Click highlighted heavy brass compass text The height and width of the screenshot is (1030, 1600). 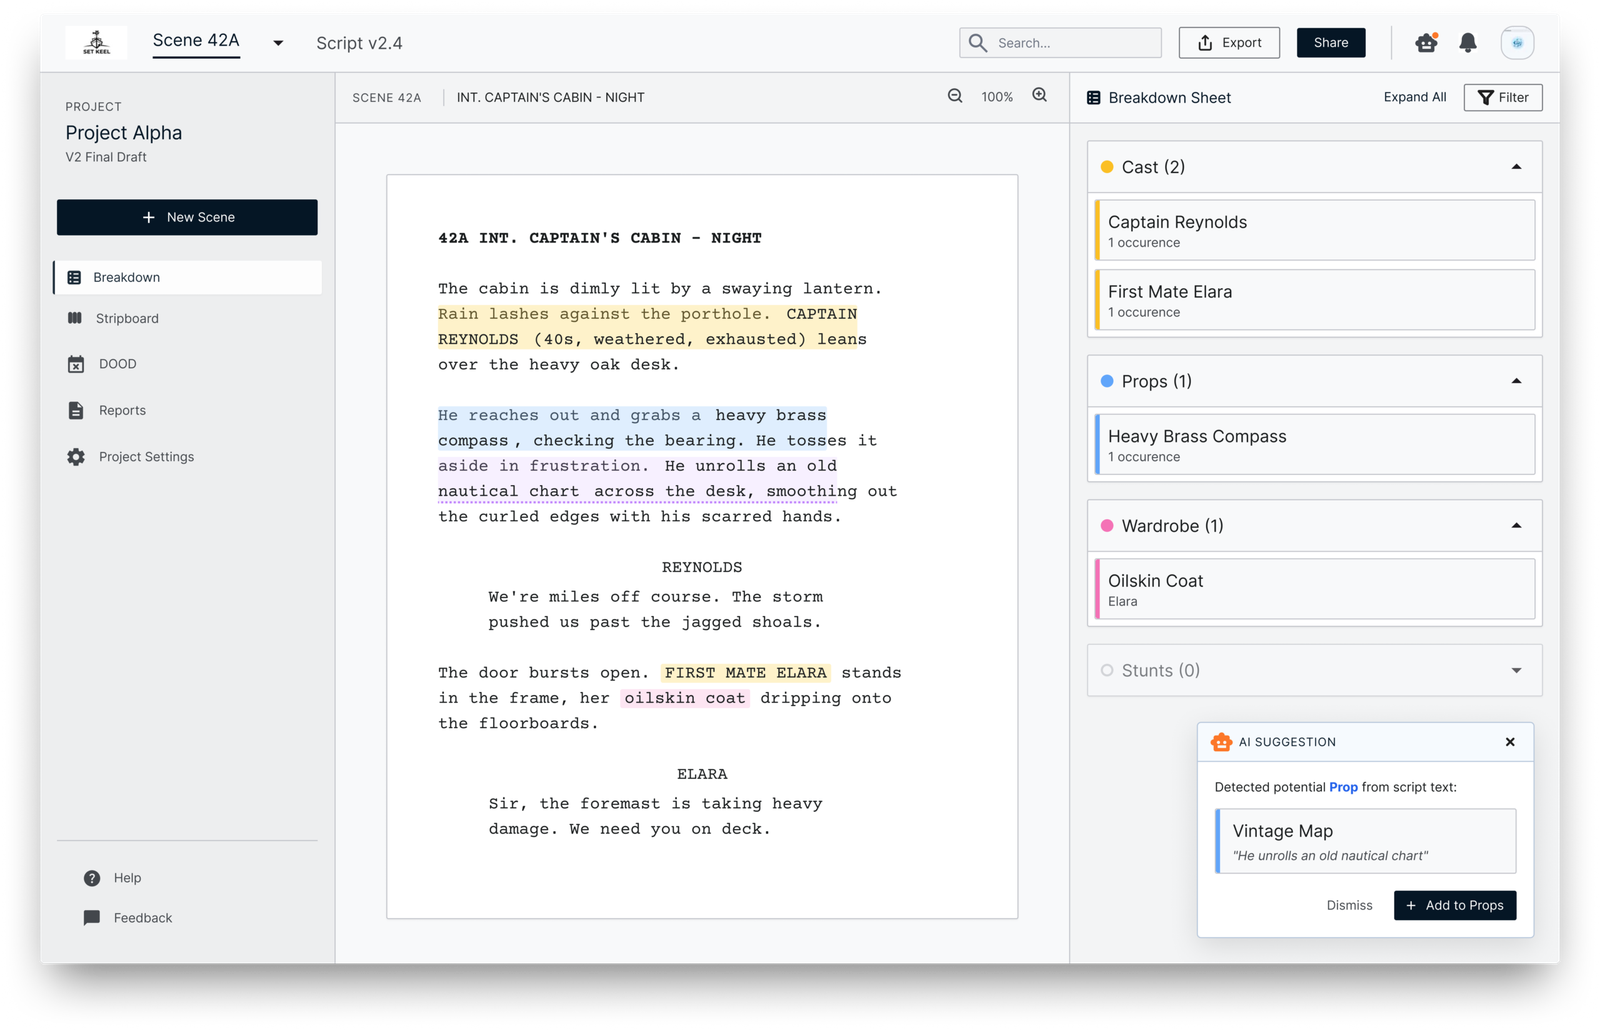pos(632,427)
